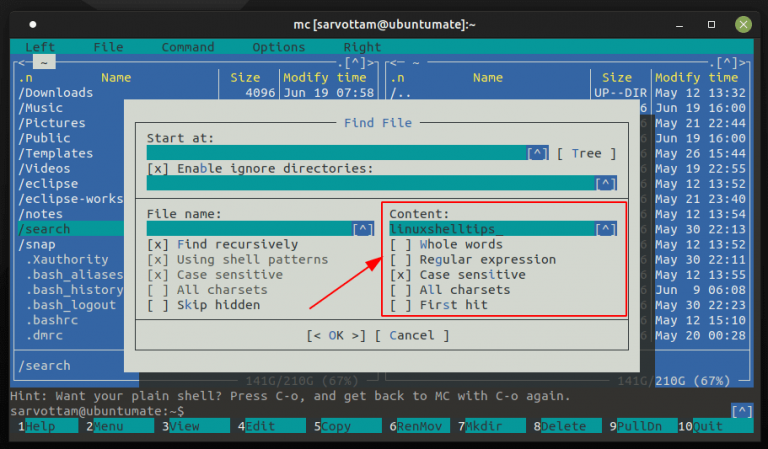Select /Videos directory in left panel
This screenshot has height=449, width=768.
point(44,168)
